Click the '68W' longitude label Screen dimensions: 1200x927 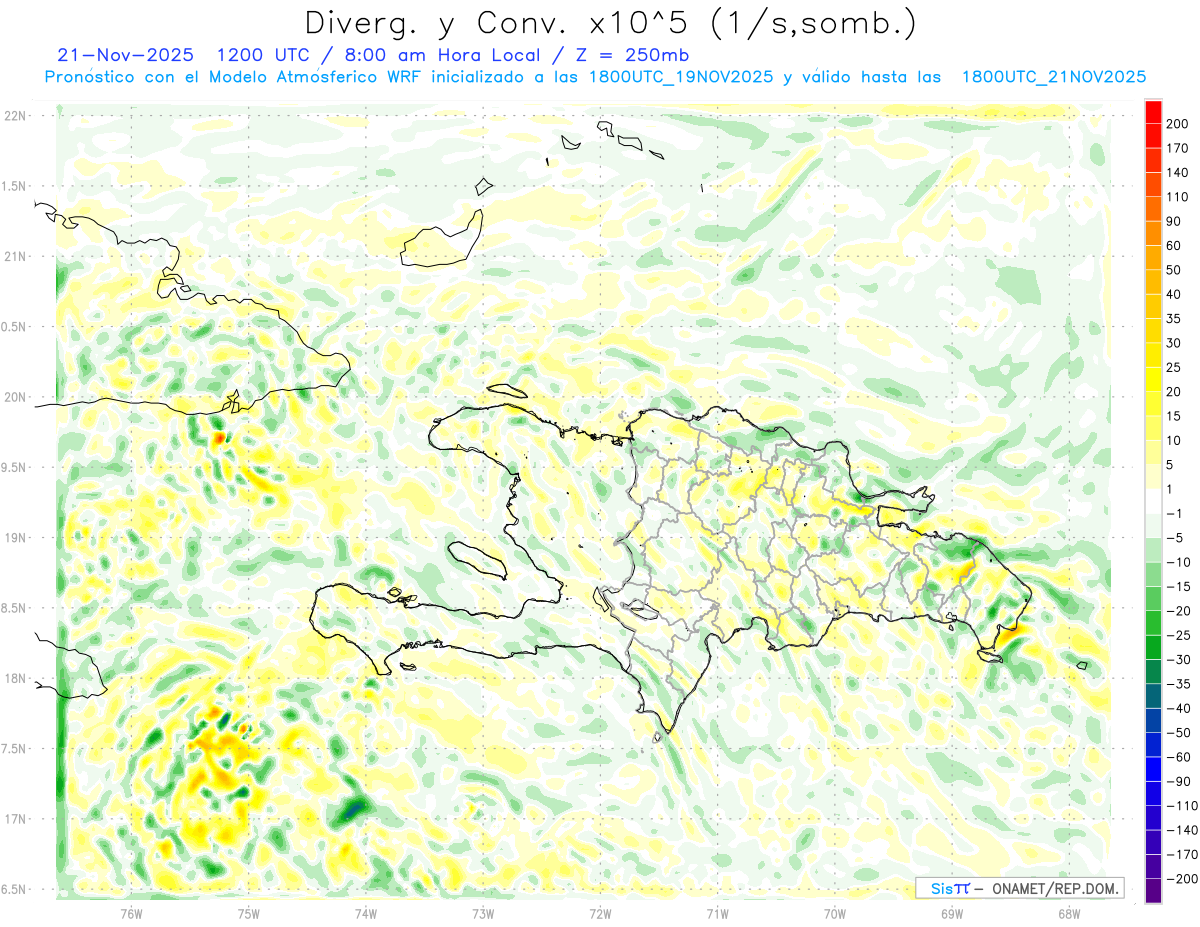point(1069,913)
